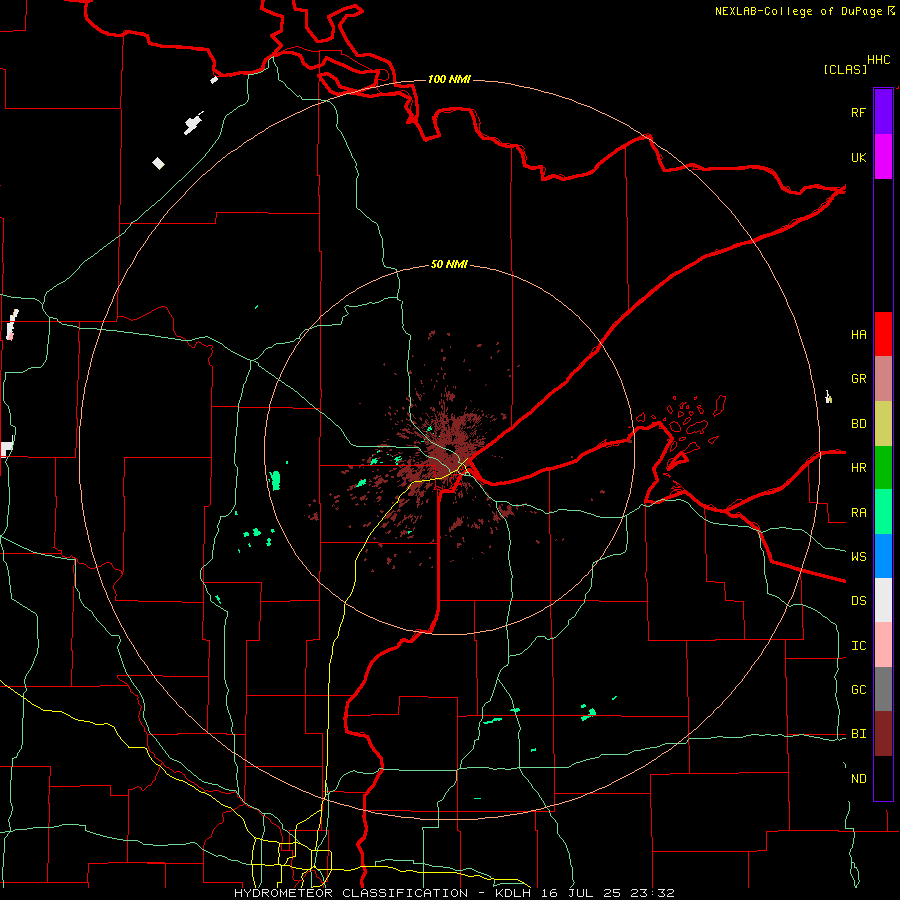Image resolution: width=900 pixels, height=900 pixels.
Task: Click the GC legend label
Action: 858,690
